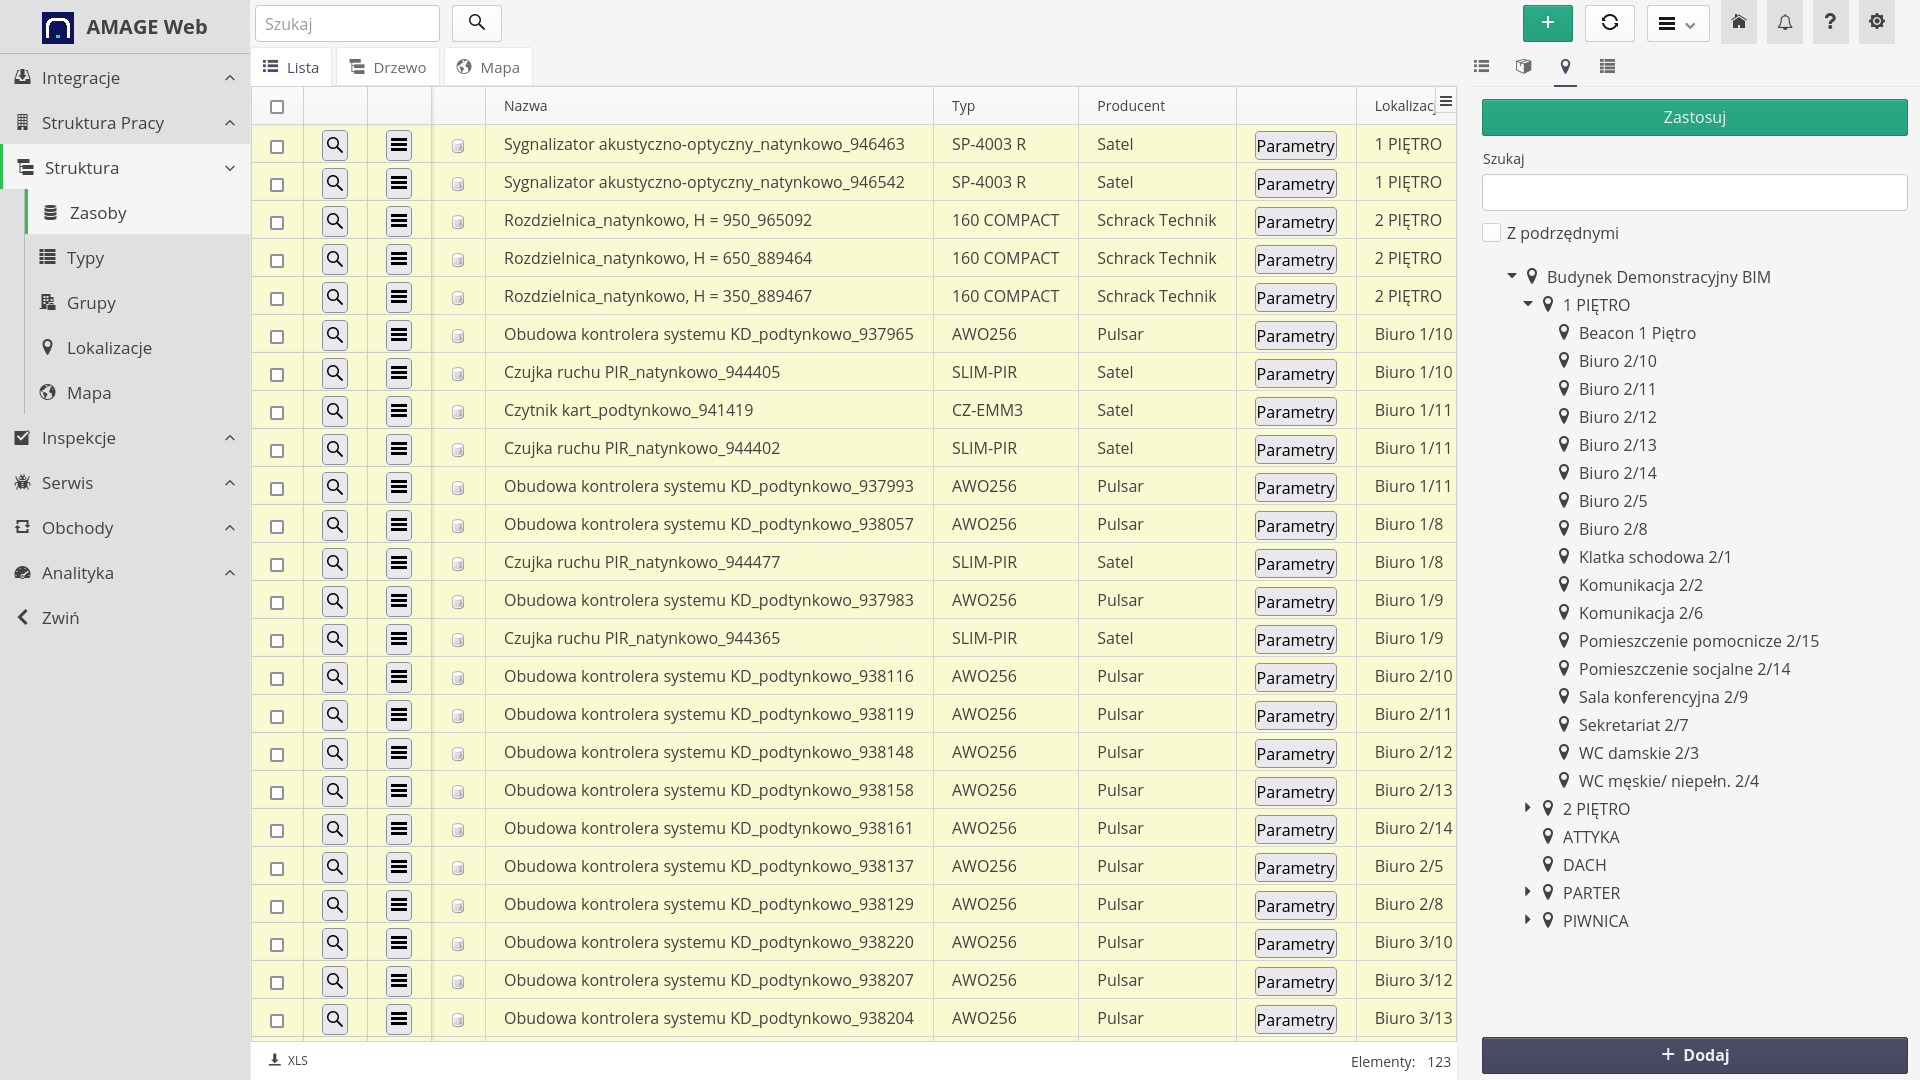Collapse the 1 PIĘTRO tree node
1920x1080 pixels.
point(1528,304)
